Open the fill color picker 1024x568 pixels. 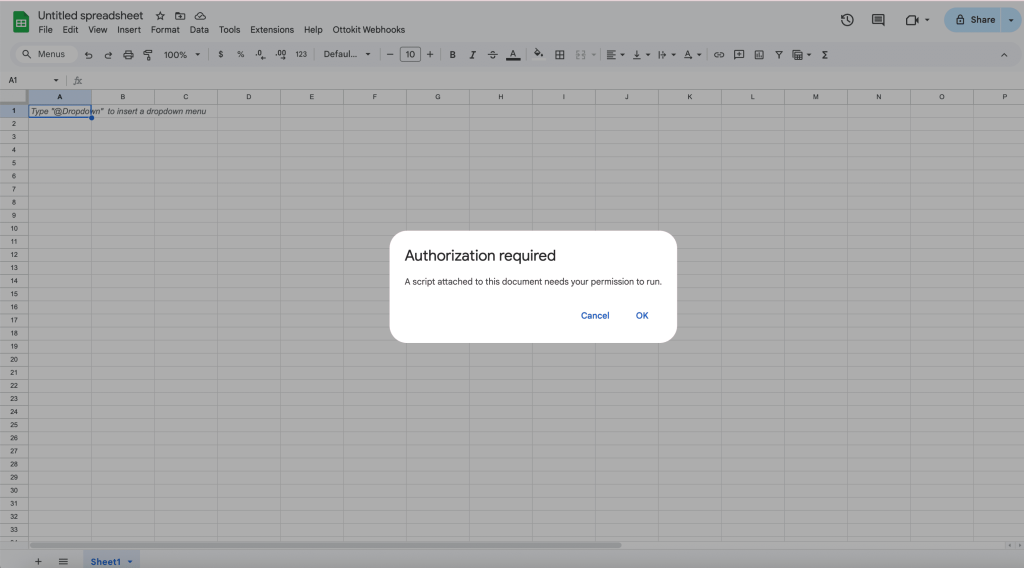point(539,55)
